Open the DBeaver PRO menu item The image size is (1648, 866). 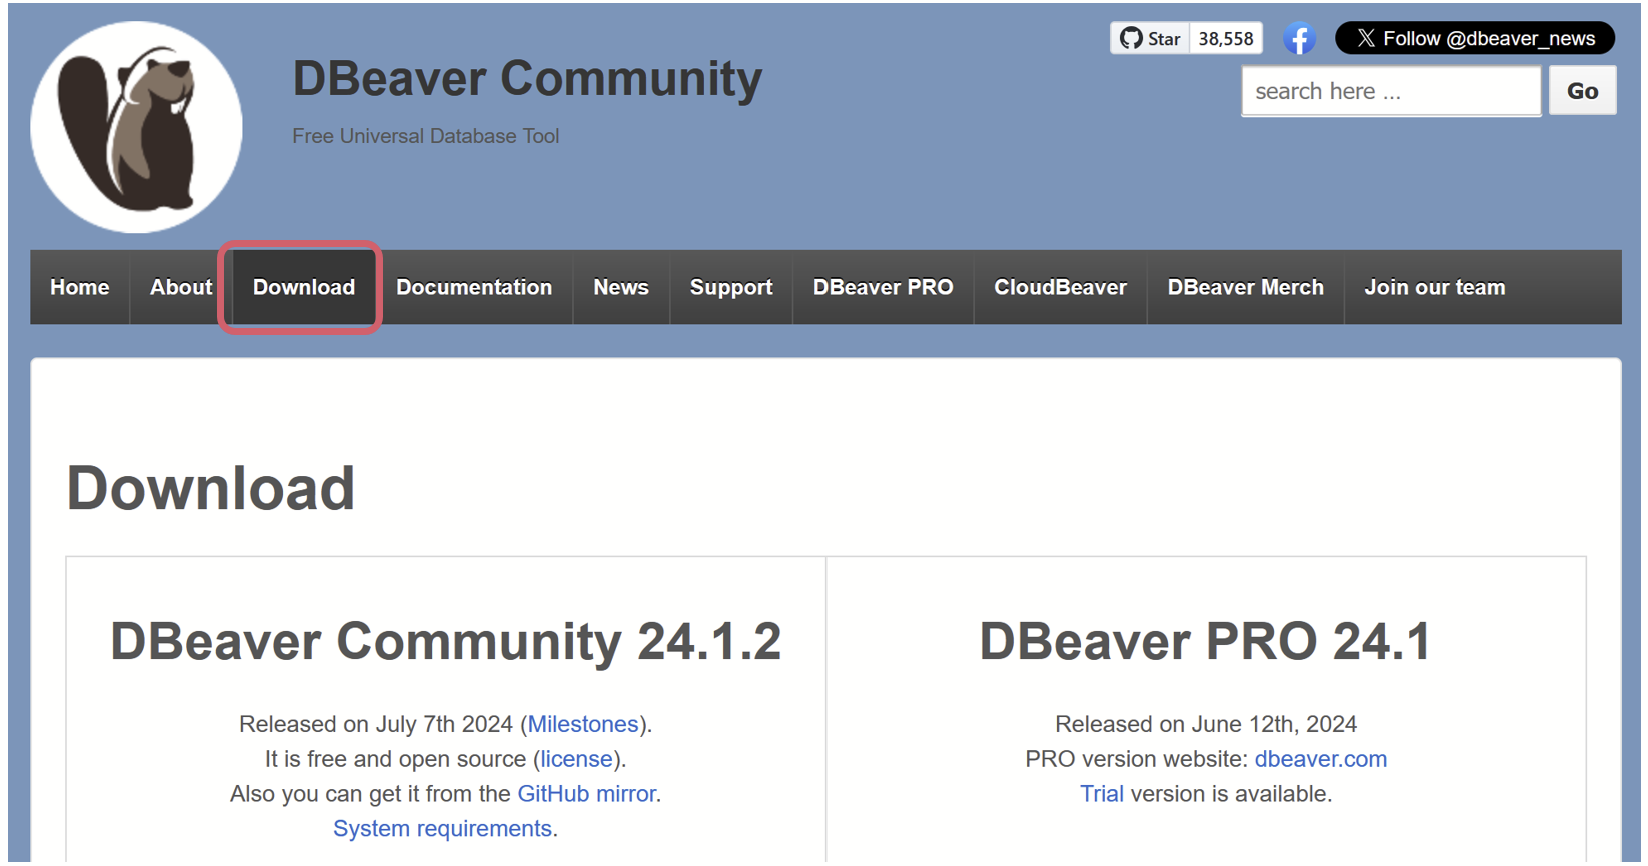point(883,287)
